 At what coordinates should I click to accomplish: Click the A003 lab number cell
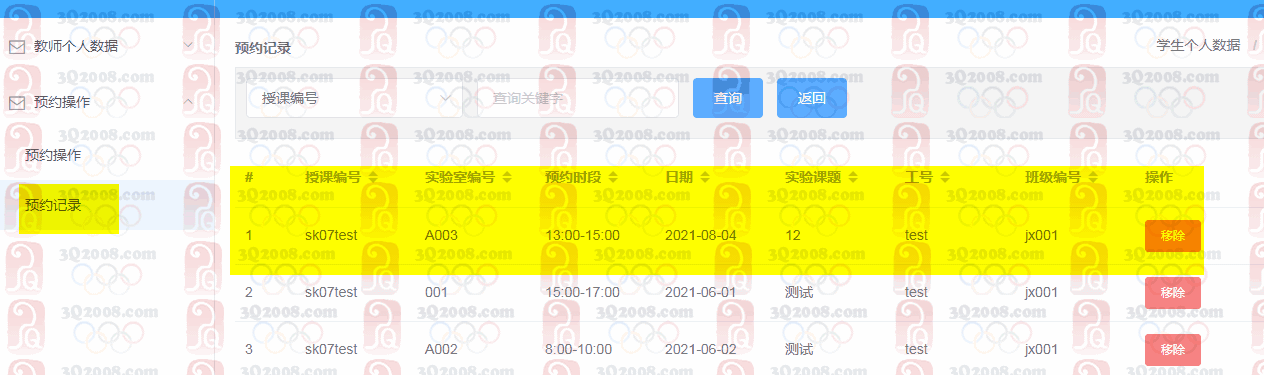(441, 235)
